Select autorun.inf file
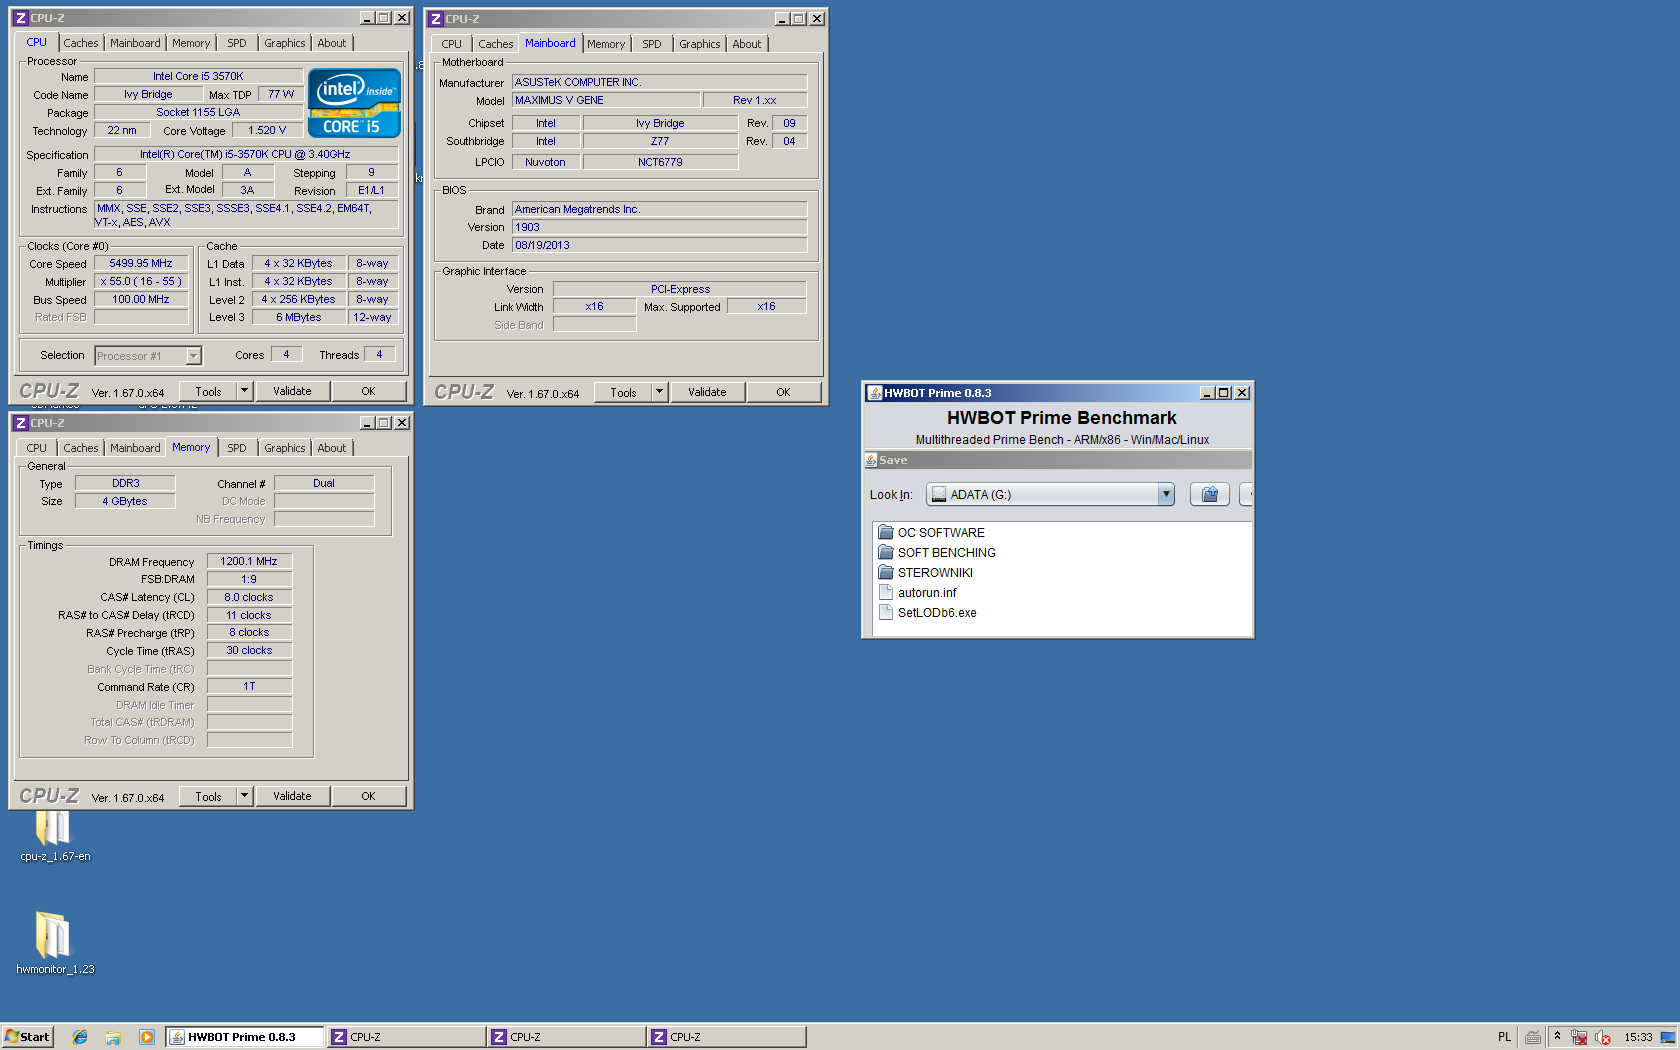This screenshot has height=1050, width=1680. pos(917,592)
